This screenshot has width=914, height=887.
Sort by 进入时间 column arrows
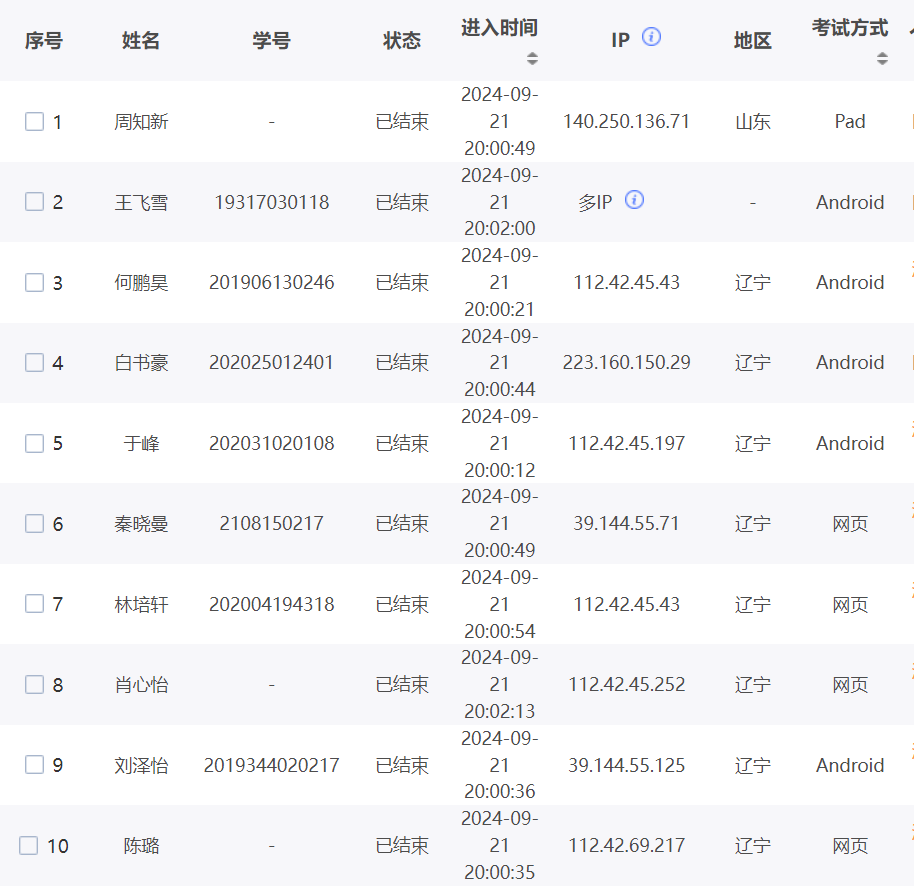(x=532, y=58)
